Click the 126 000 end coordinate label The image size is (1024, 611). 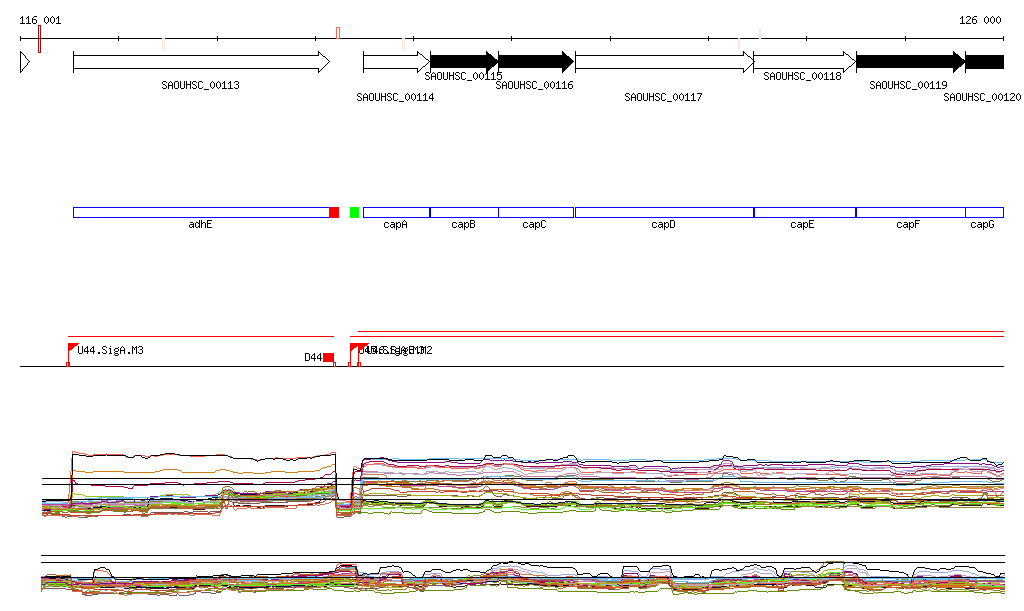pos(980,20)
